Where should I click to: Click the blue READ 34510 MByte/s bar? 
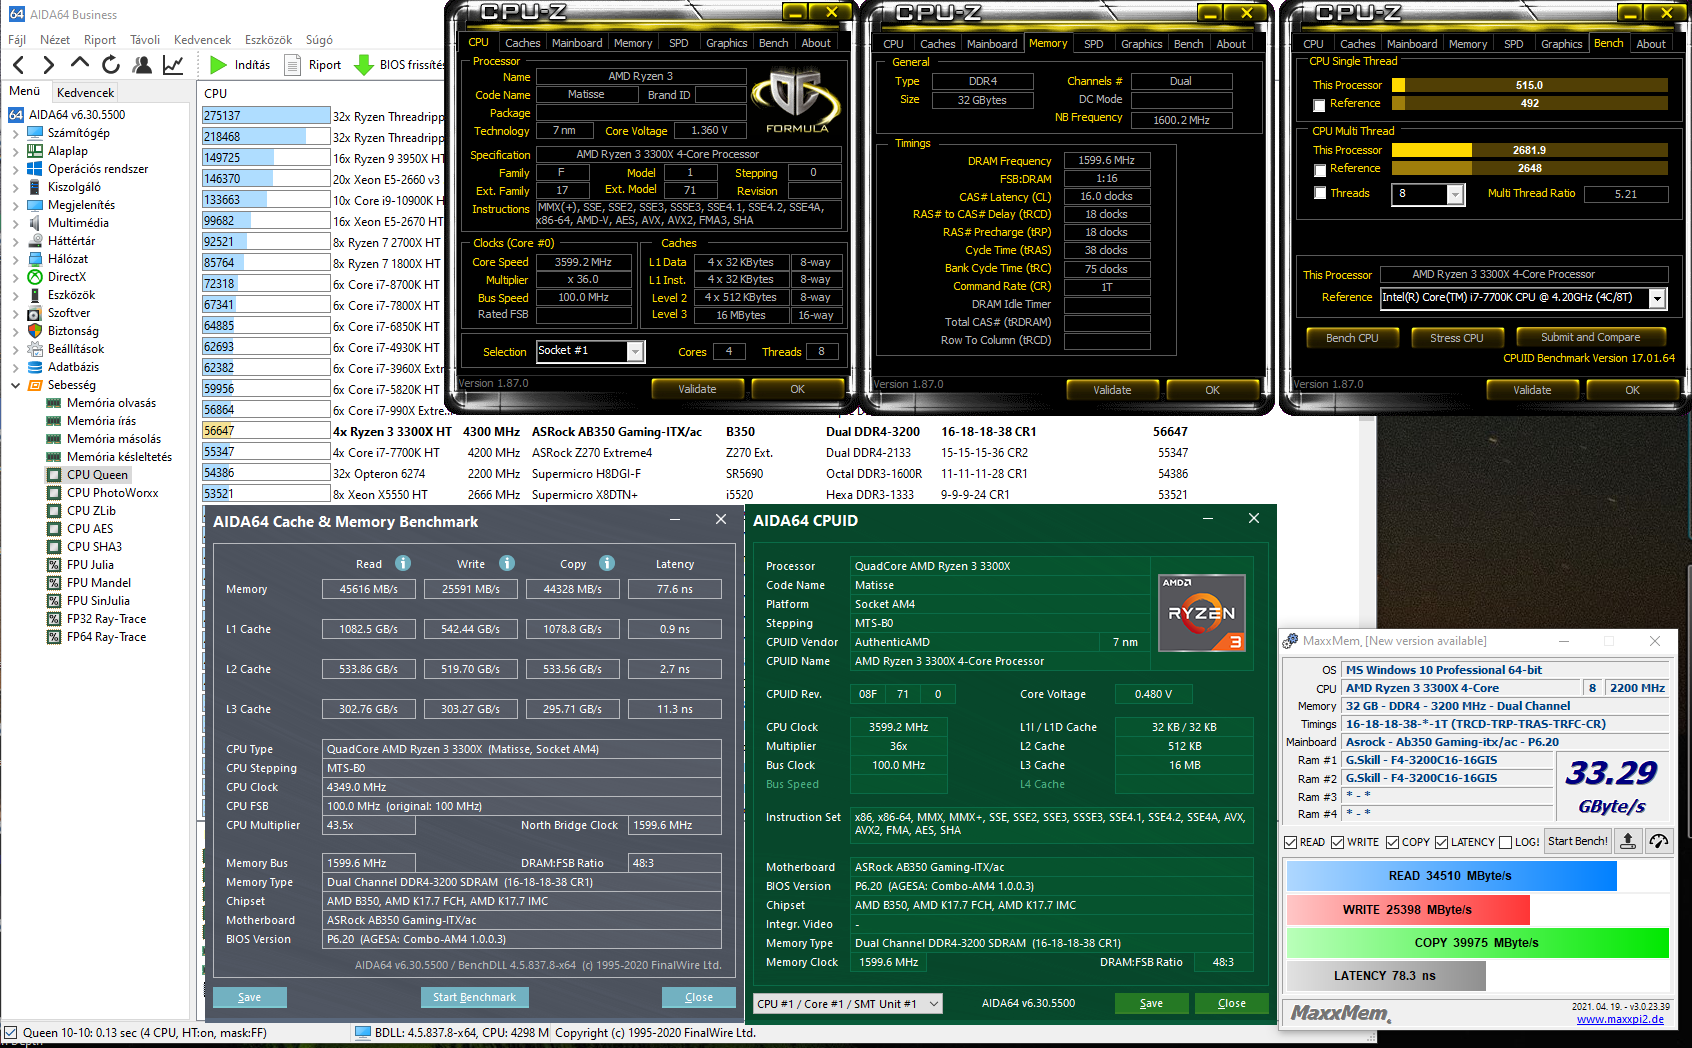click(x=1451, y=876)
